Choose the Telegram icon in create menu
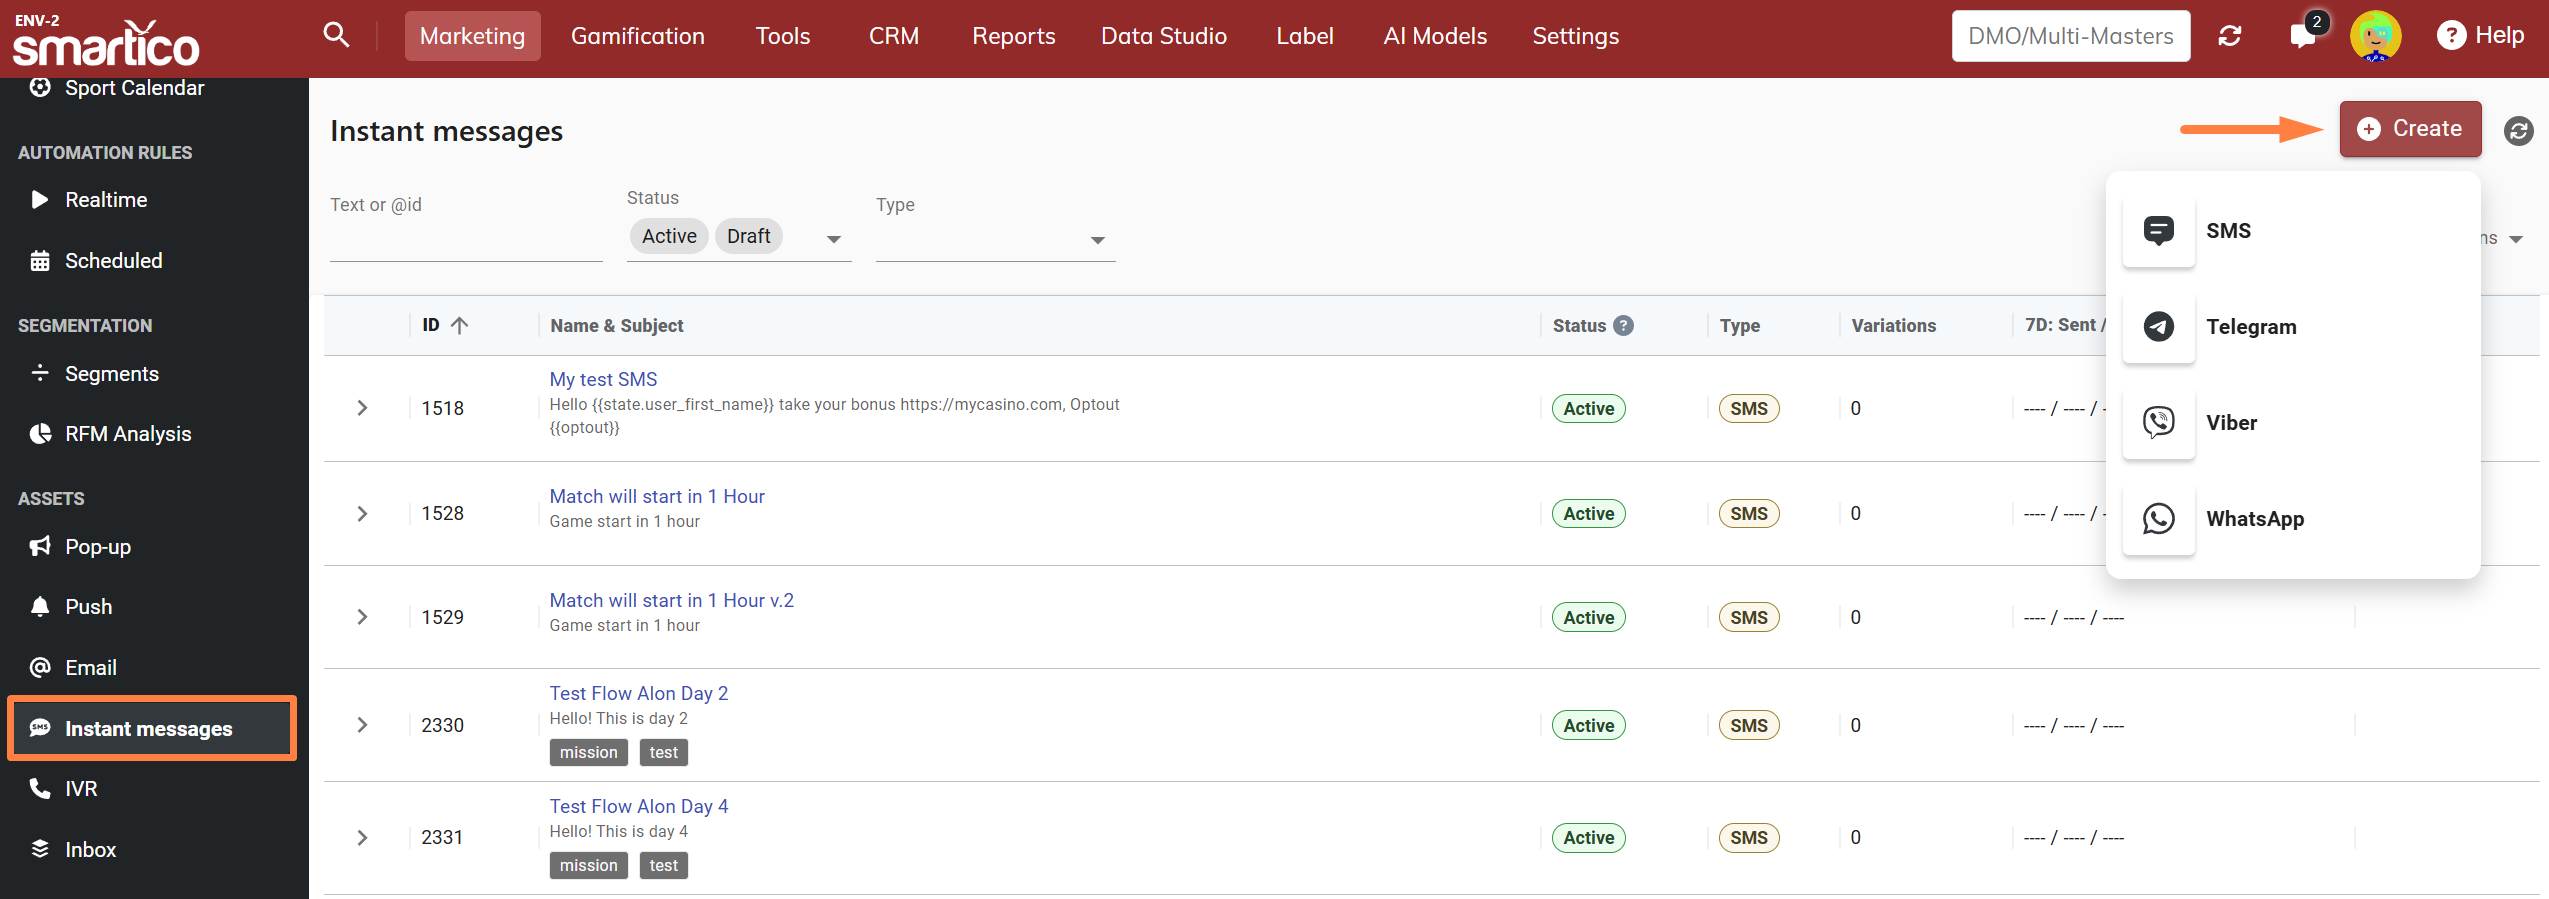This screenshot has width=2549, height=899. [2158, 327]
